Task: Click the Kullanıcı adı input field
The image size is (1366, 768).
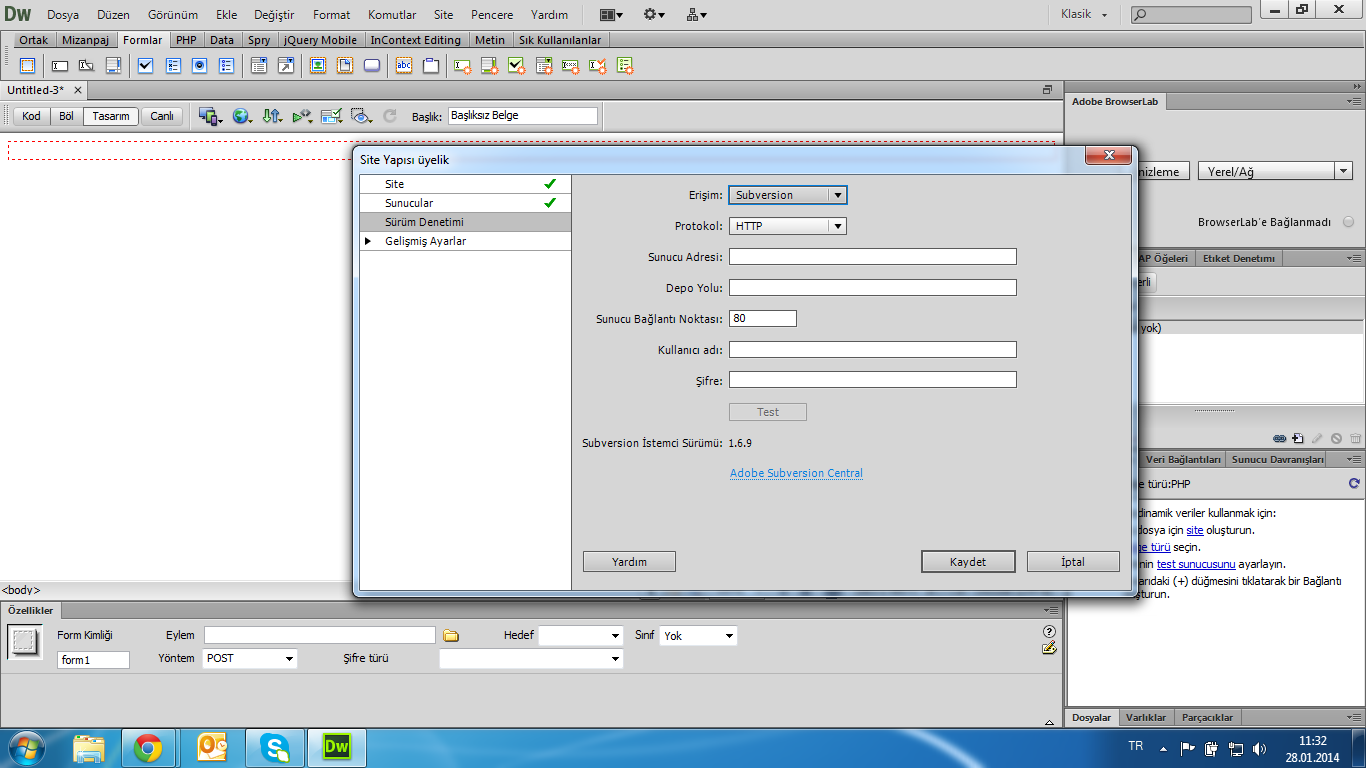Action: pyautogui.click(x=873, y=350)
